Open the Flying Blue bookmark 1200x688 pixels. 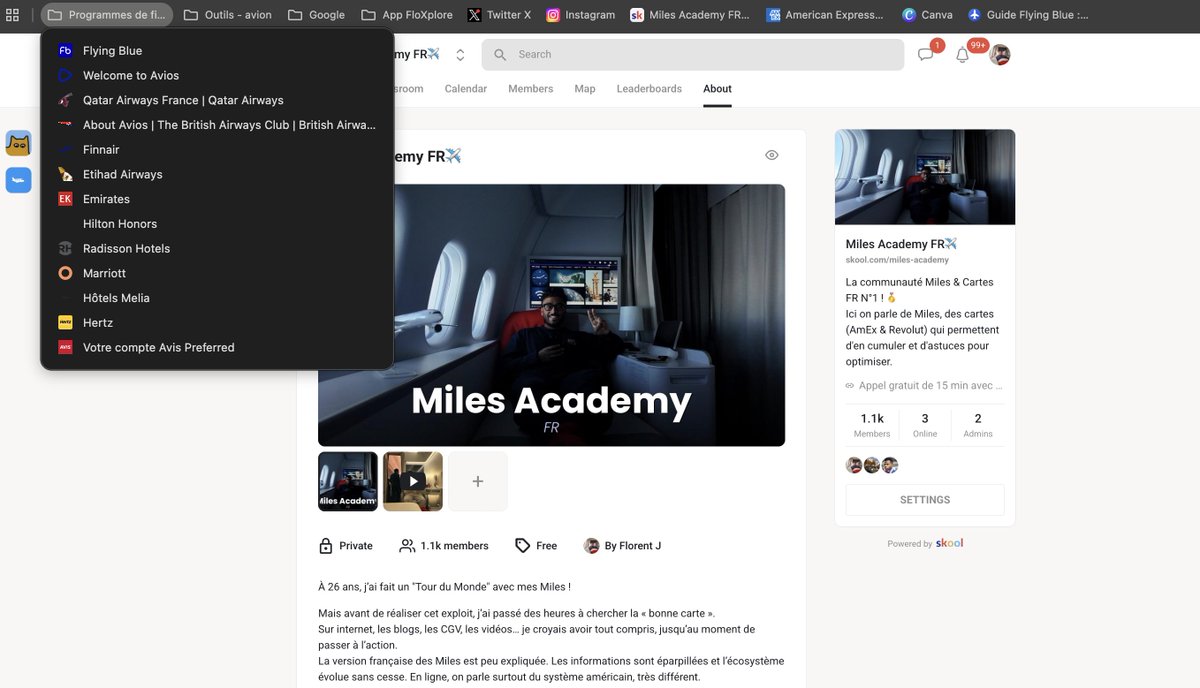pyautogui.click(x=216, y=51)
